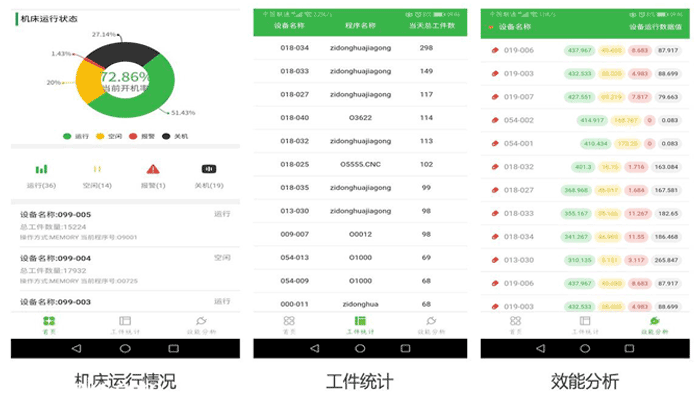The height and width of the screenshot is (403, 700).
Task: Open 效能分析 tab icon on 工件统计 screen
Action: tap(431, 321)
